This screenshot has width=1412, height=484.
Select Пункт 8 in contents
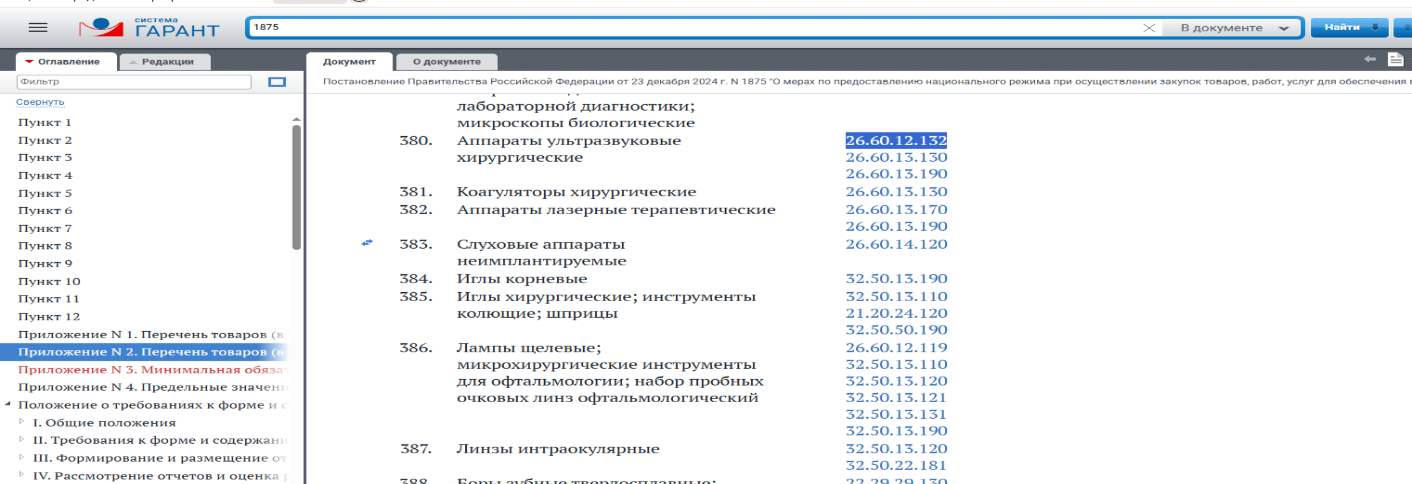pyautogui.click(x=45, y=245)
